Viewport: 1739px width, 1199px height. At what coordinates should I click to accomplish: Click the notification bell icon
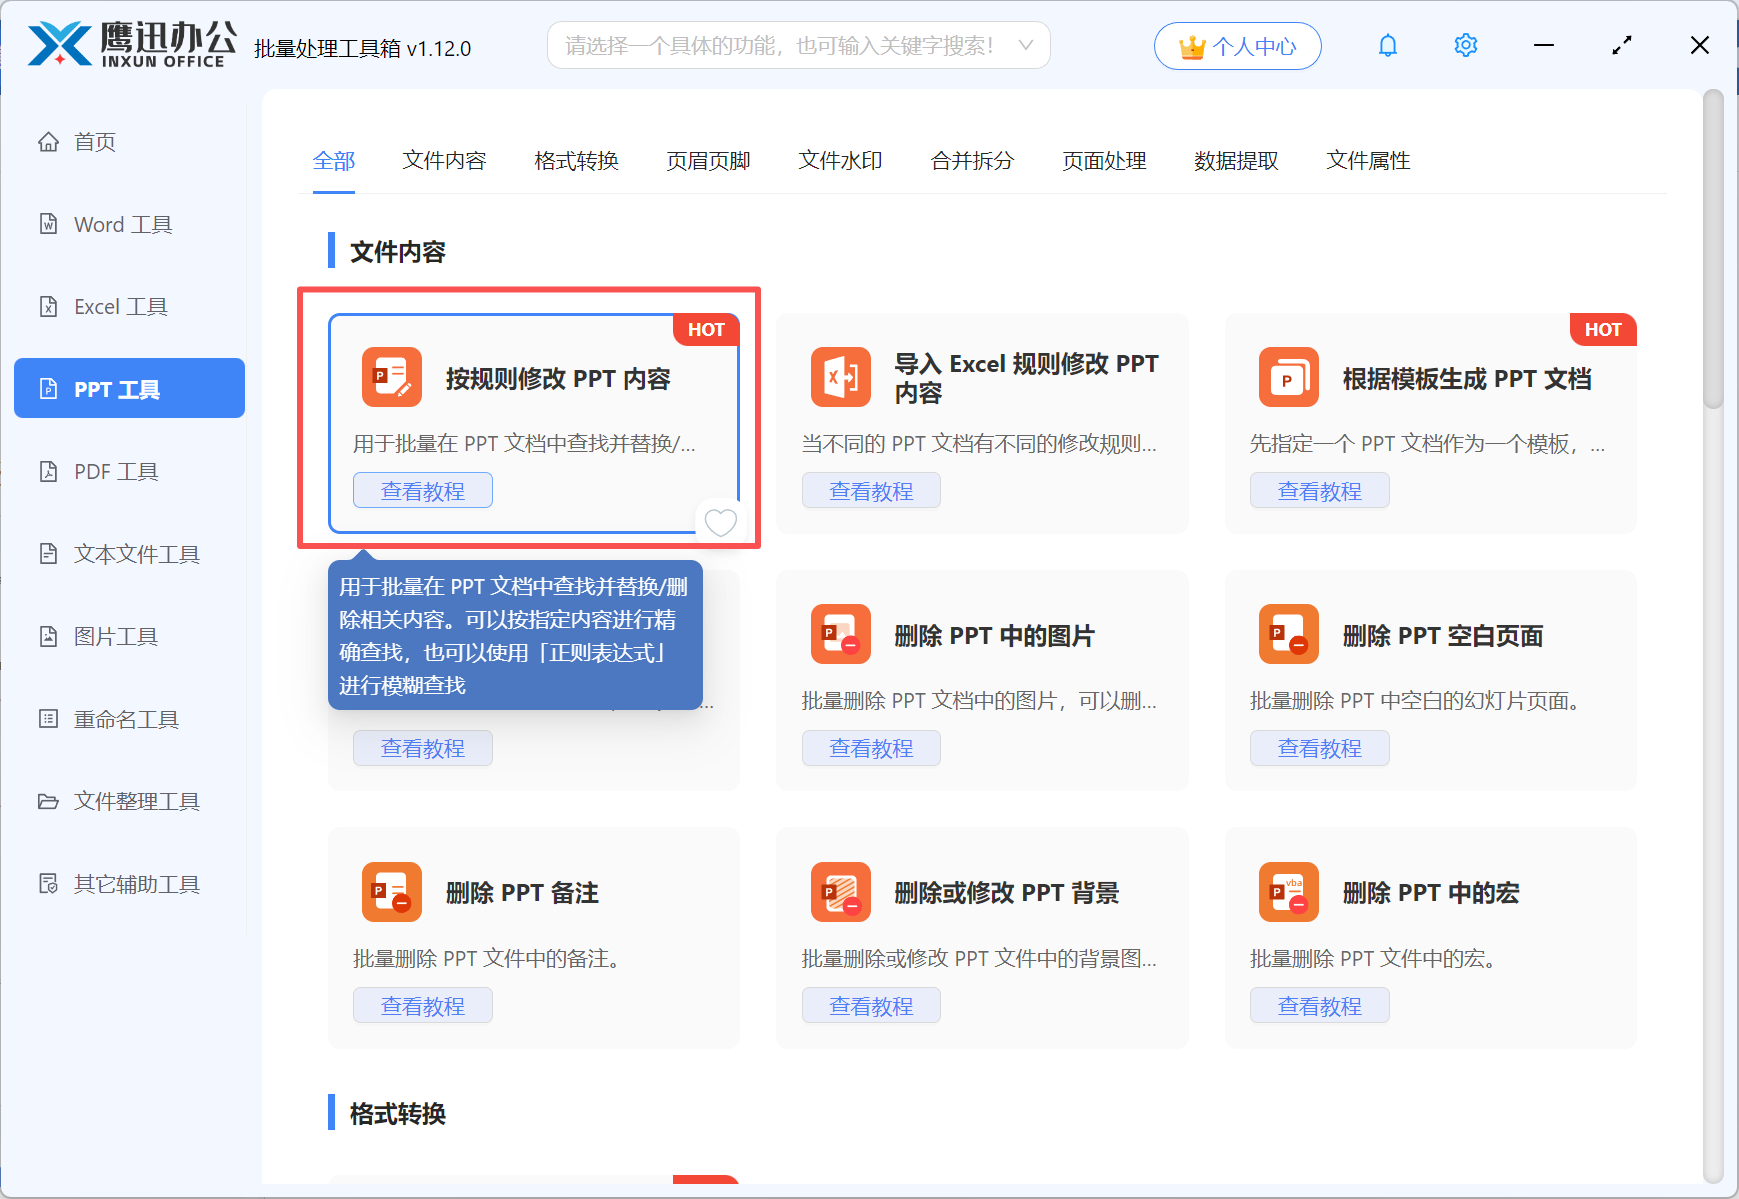[1387, 46]
